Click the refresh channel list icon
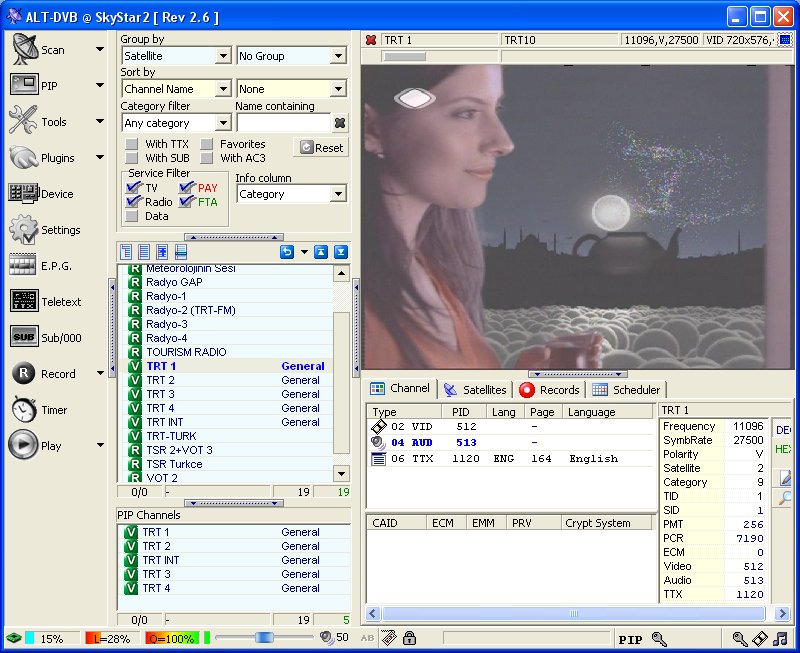Image resolution: width=800 pixels, height=653 pixels. pyautogui.click(x=287, y=252)
